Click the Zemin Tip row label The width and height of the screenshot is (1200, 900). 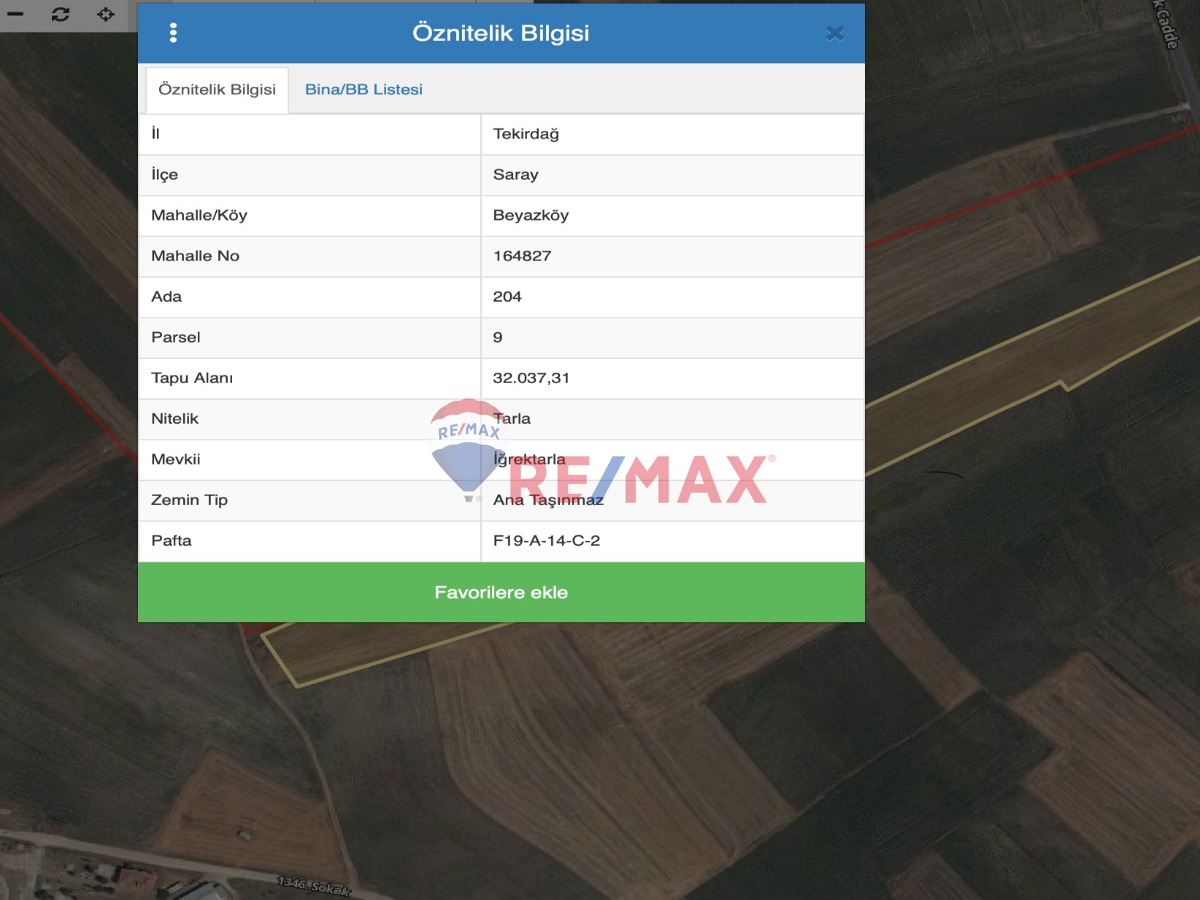point(189,500)
